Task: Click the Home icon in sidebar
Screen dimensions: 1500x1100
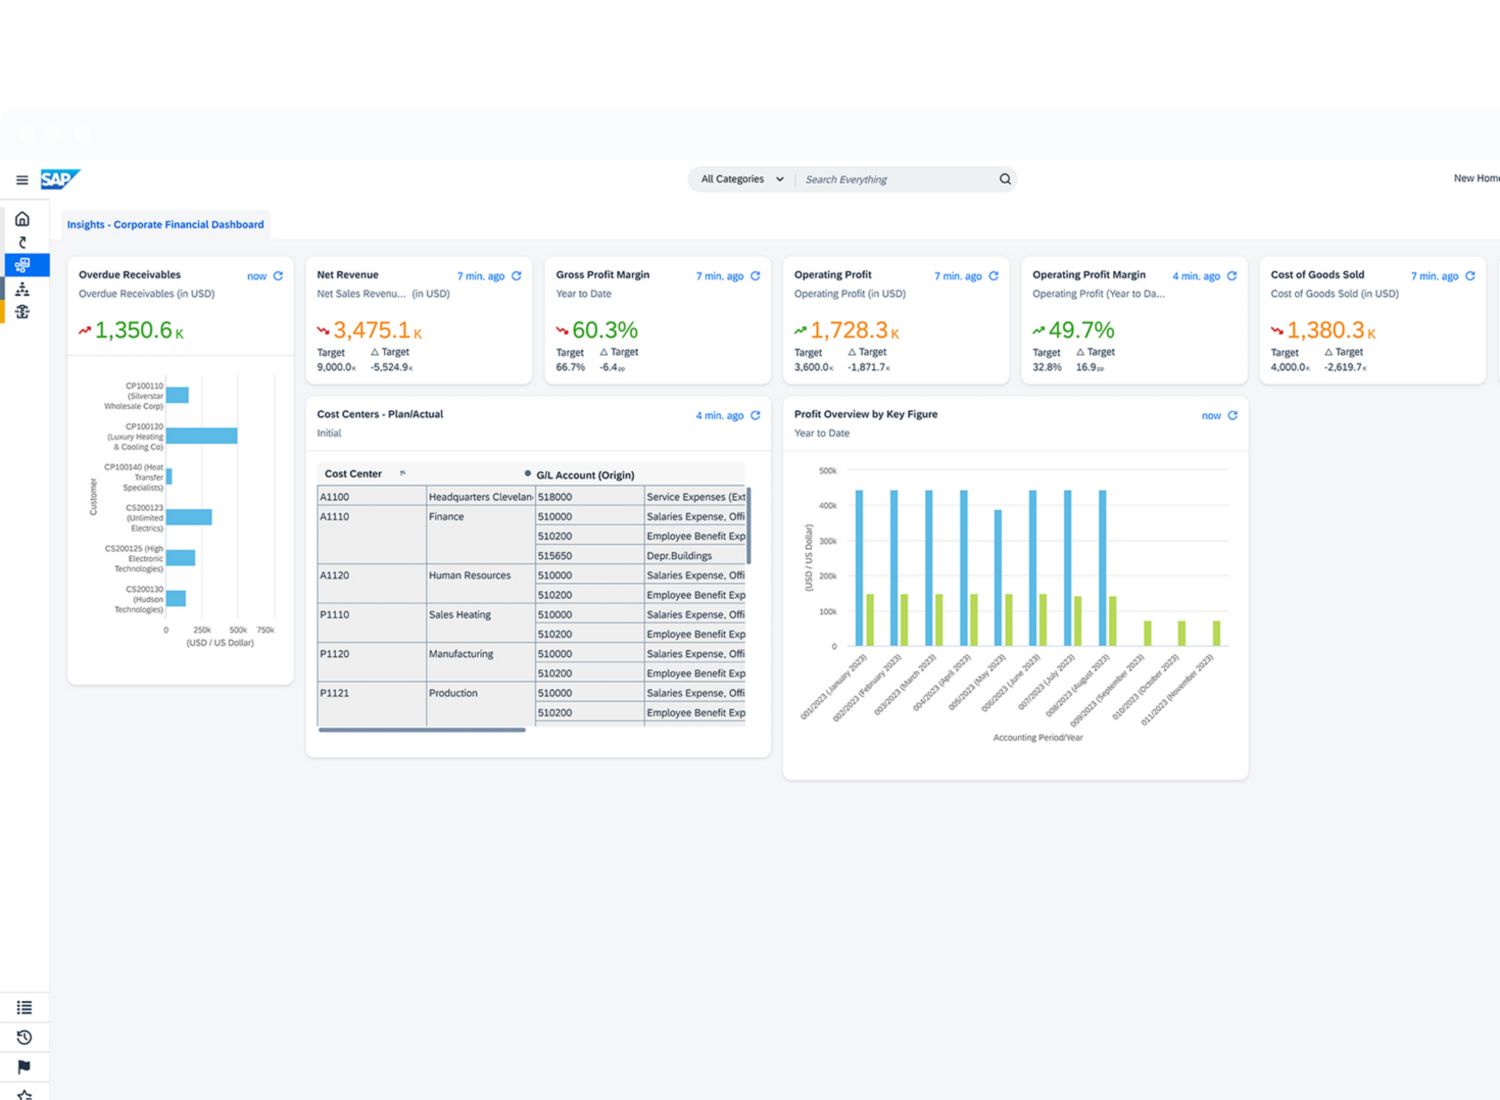Action: coord(22,219)
